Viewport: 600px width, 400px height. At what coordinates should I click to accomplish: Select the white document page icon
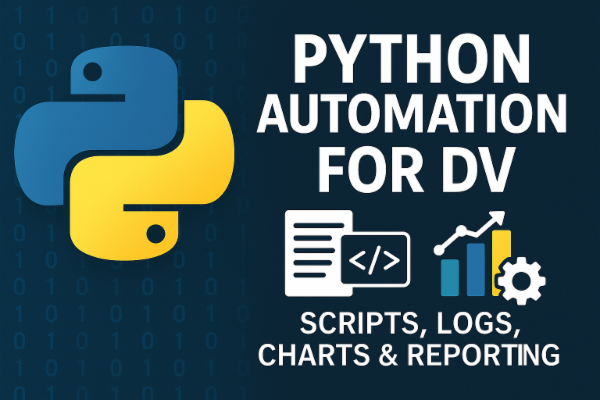312,252
